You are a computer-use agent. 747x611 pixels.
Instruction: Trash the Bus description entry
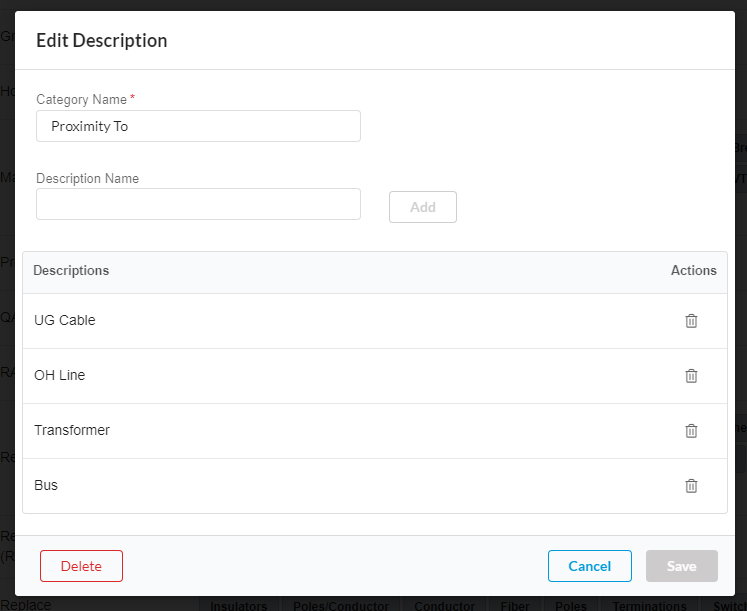coord(690,486)
